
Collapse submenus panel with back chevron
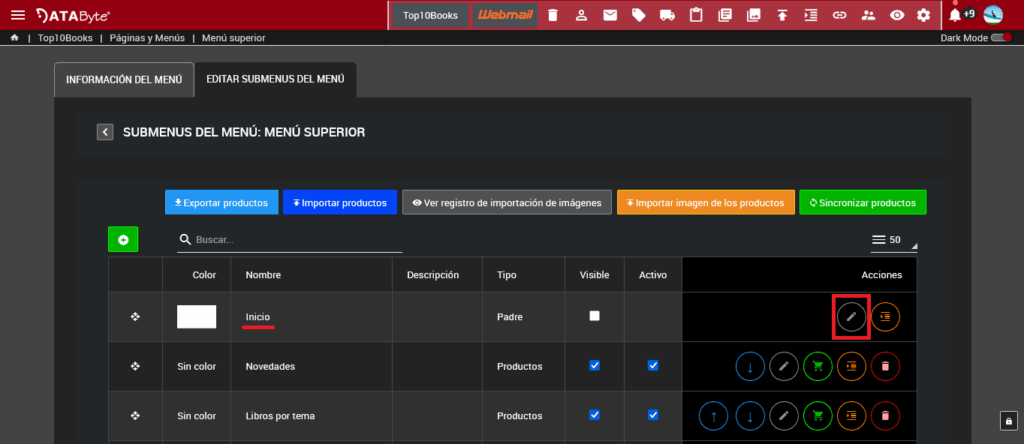tap(105, 132)
